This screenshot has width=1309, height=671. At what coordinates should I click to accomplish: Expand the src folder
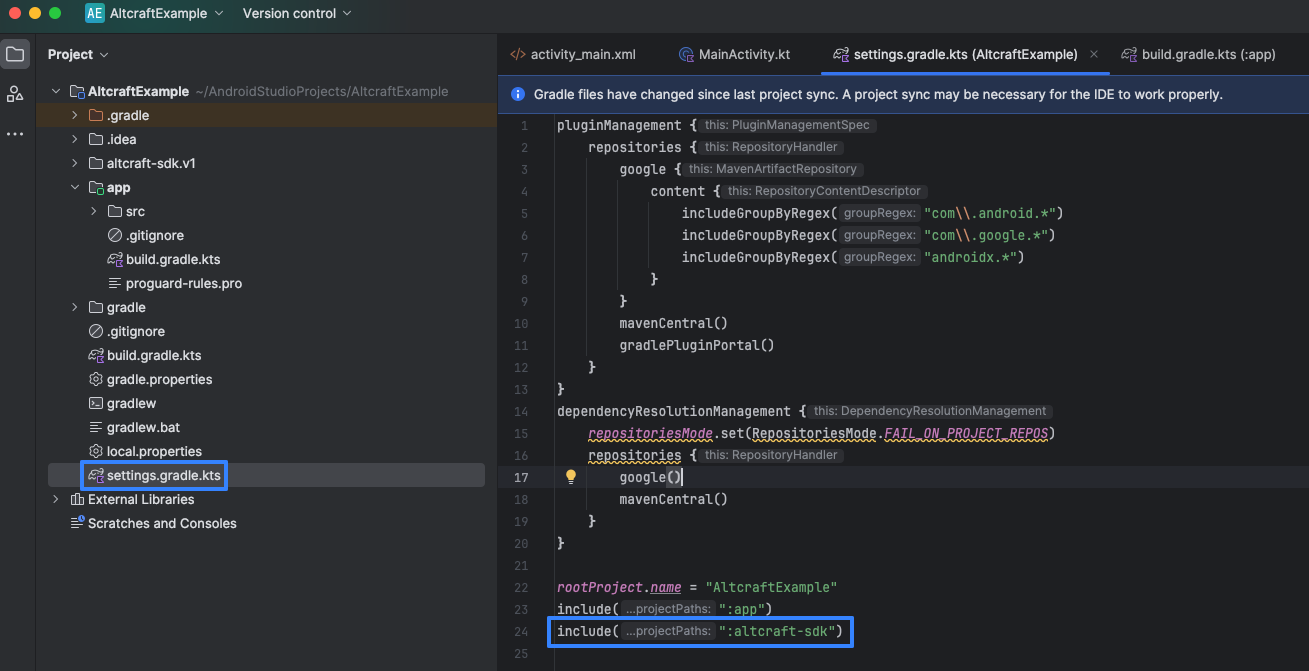click(x=94, y=211)
